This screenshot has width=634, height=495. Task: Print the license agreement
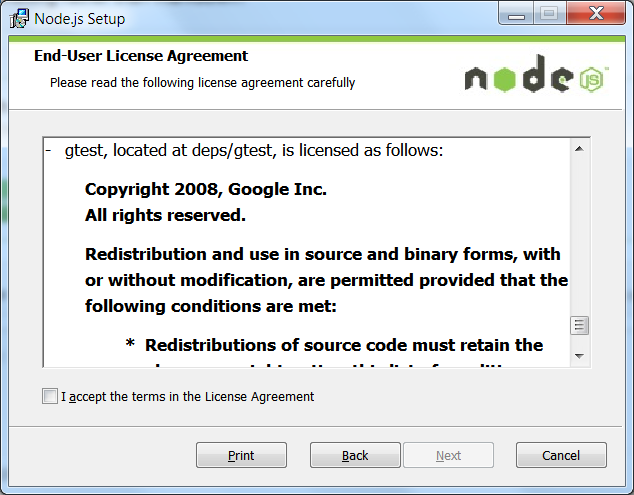click(x=241, y=455)
